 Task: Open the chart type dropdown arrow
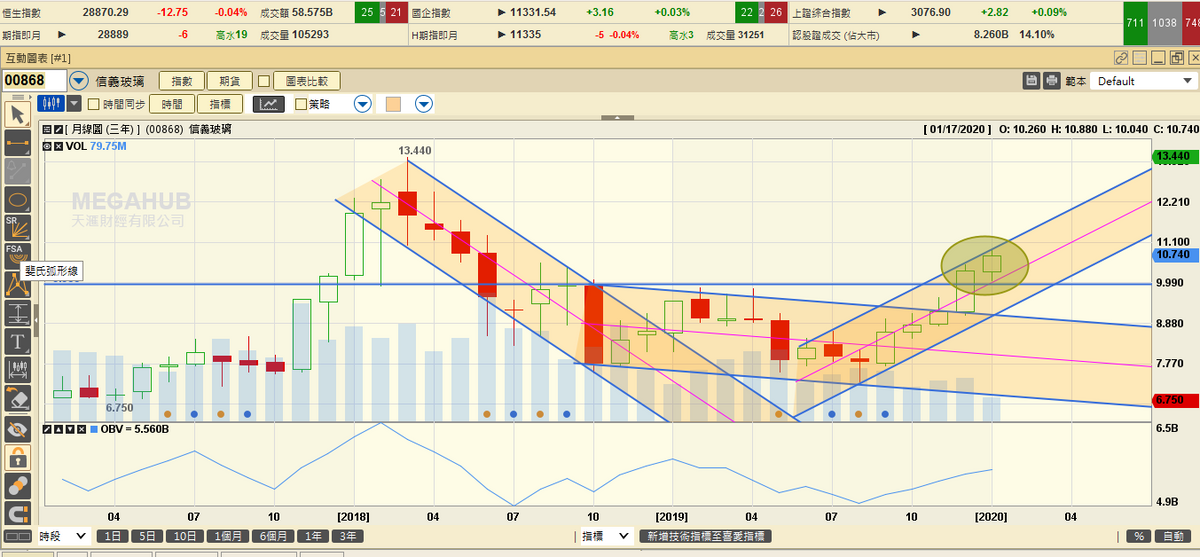(75, 103)
